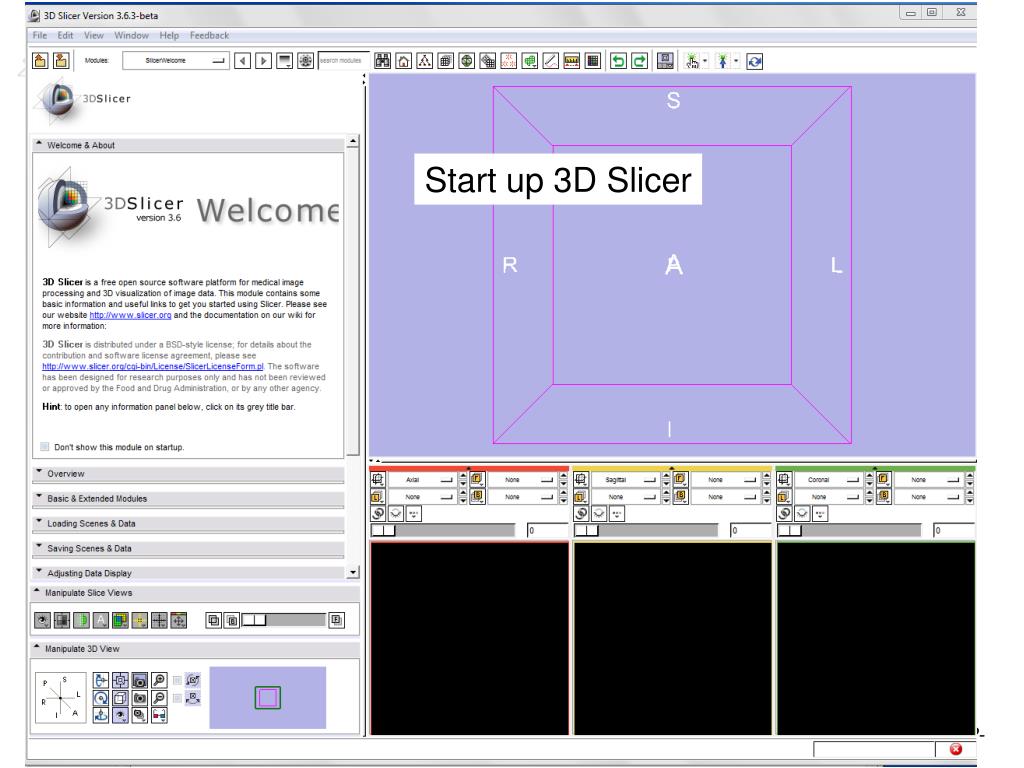Viewport: 1024px width, 768px height.
Task: Open the View menu
Action: tap(93, 35)
